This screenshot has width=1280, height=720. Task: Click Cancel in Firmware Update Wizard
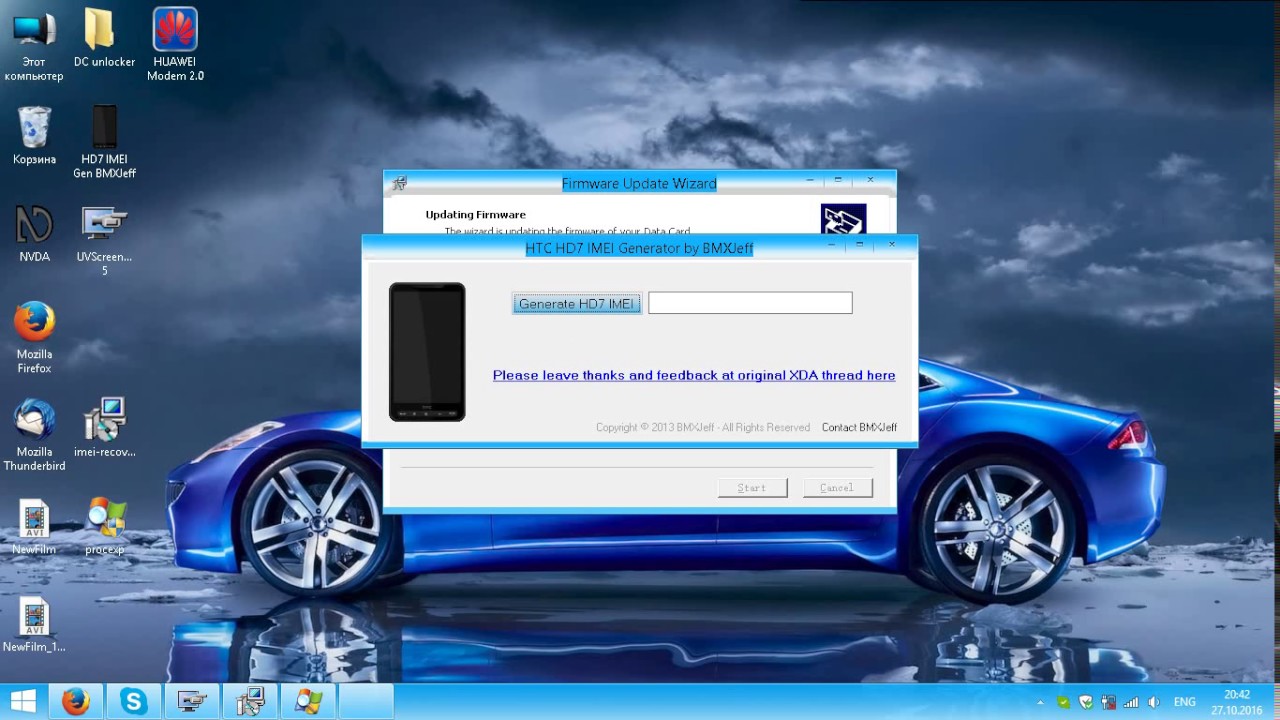click(837, 487)
